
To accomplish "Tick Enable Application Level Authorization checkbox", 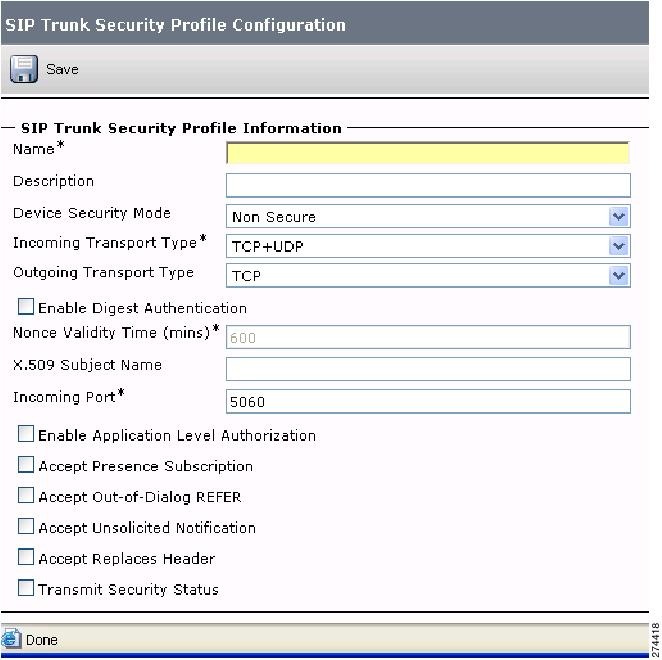I will (x=26, y=434).
